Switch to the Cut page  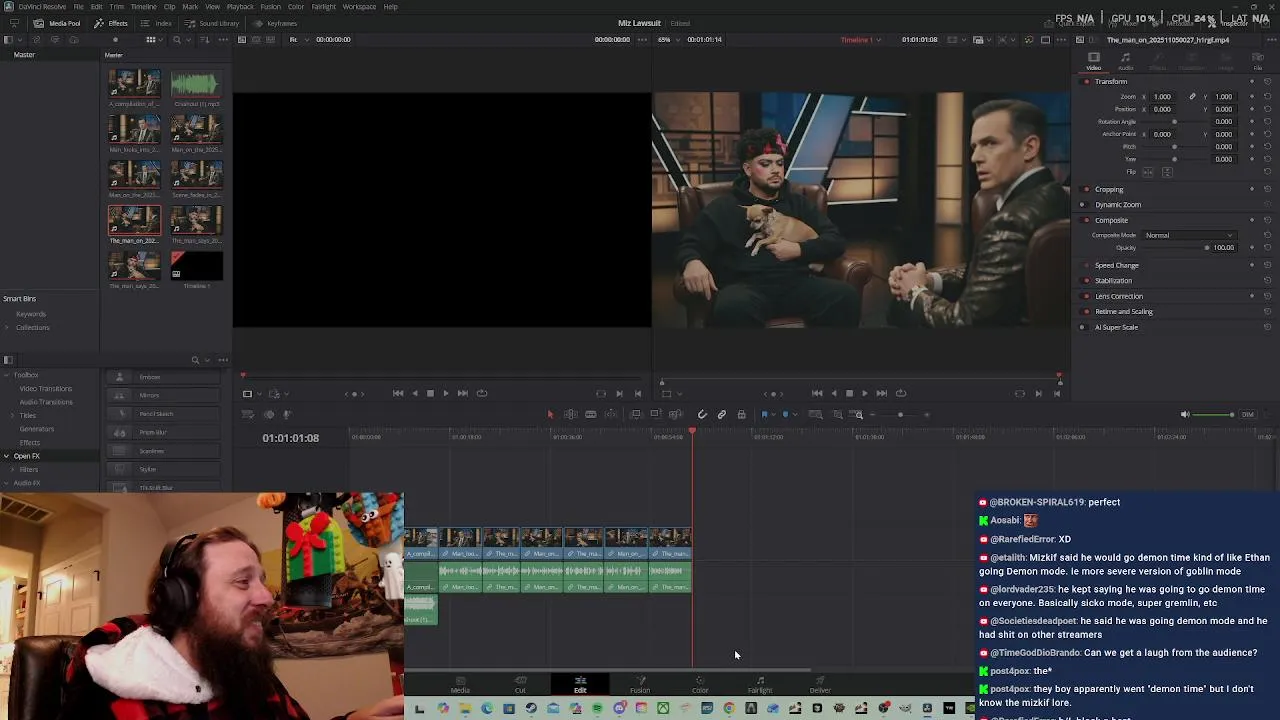520,684
